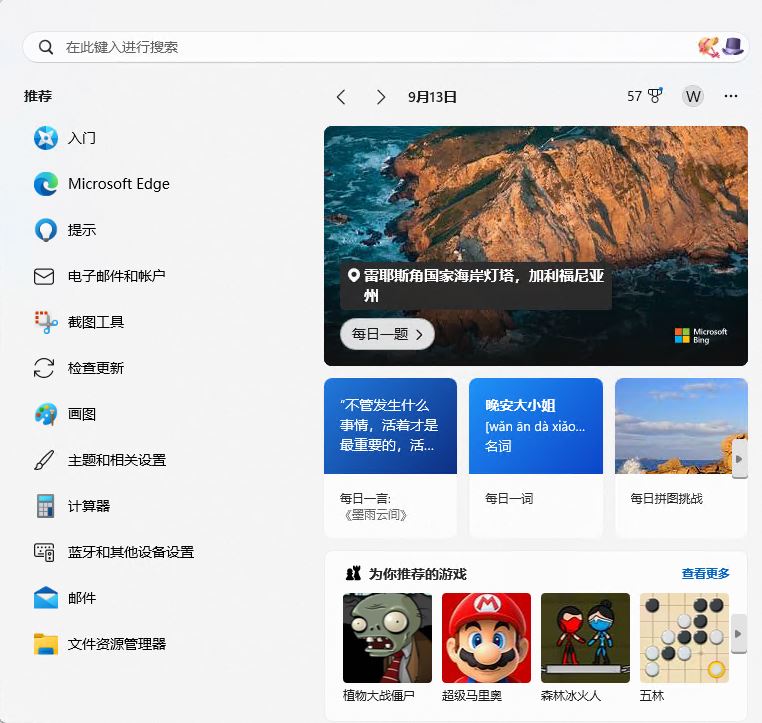
Task: Open the 每日一言 quote card
Action: point(390,458)
